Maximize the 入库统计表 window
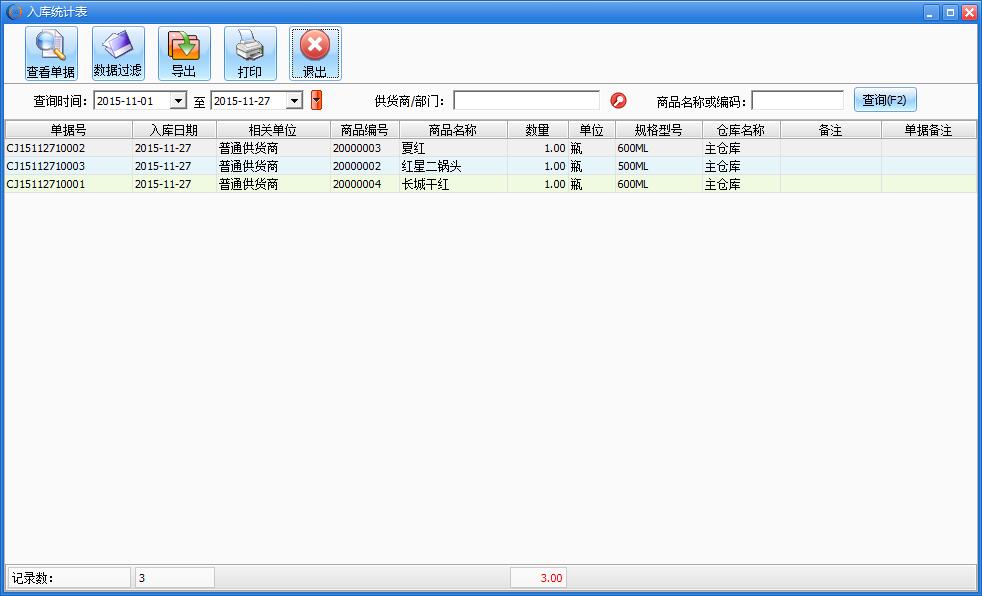Viewport: 982px width, 596px height. coord(950,13)
